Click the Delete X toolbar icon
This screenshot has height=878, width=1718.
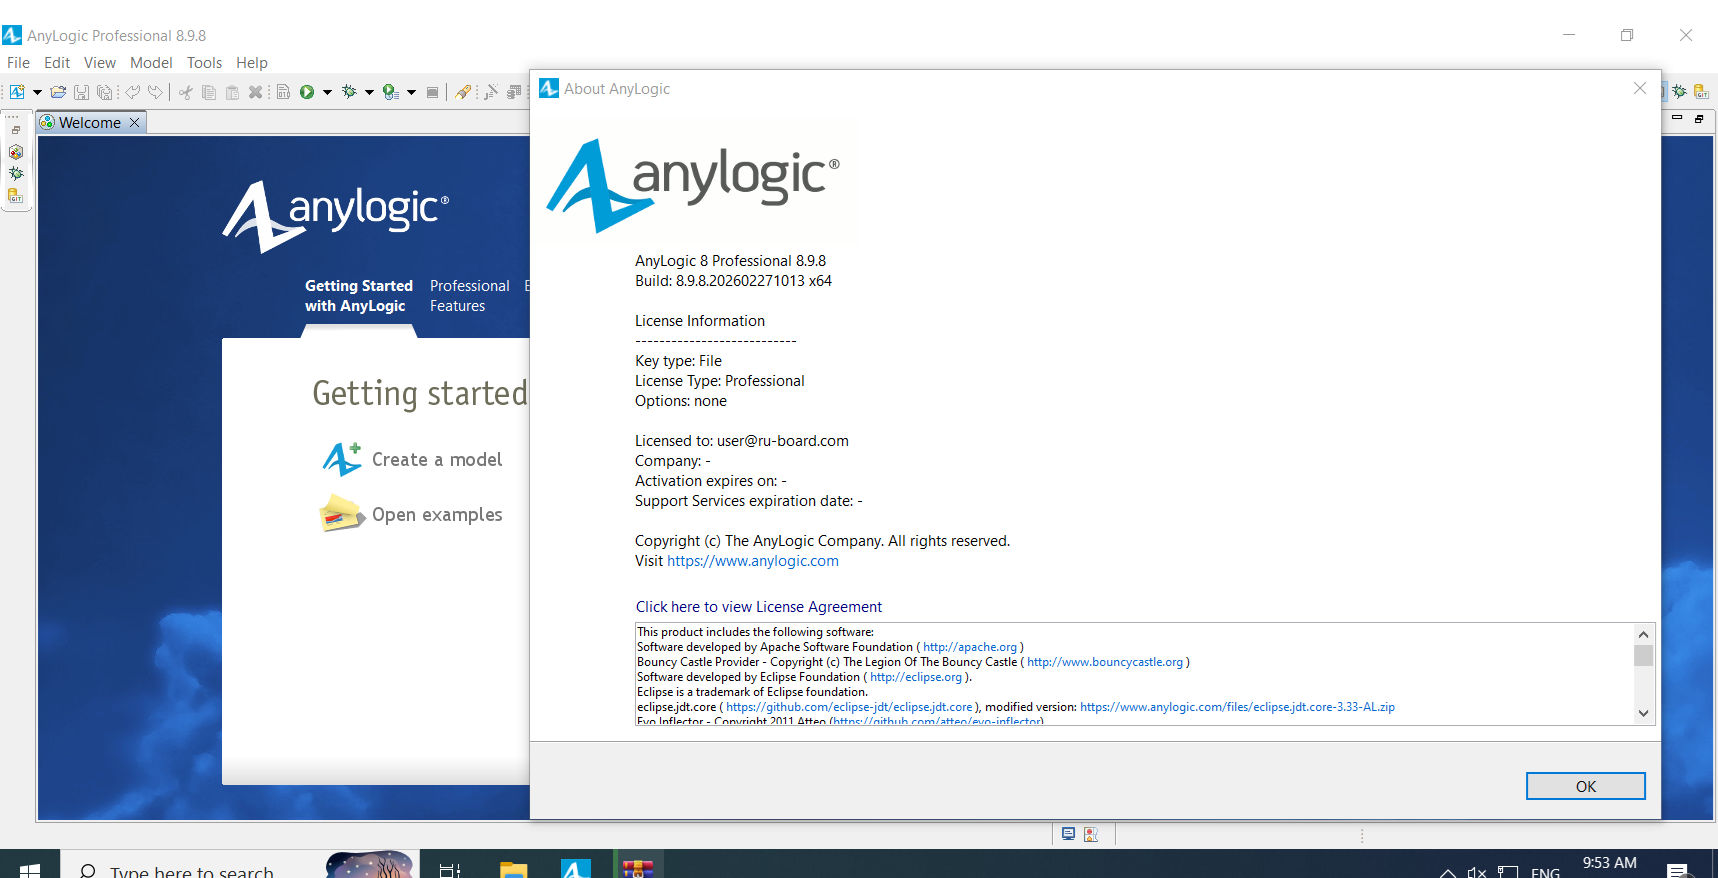point(255,92)
